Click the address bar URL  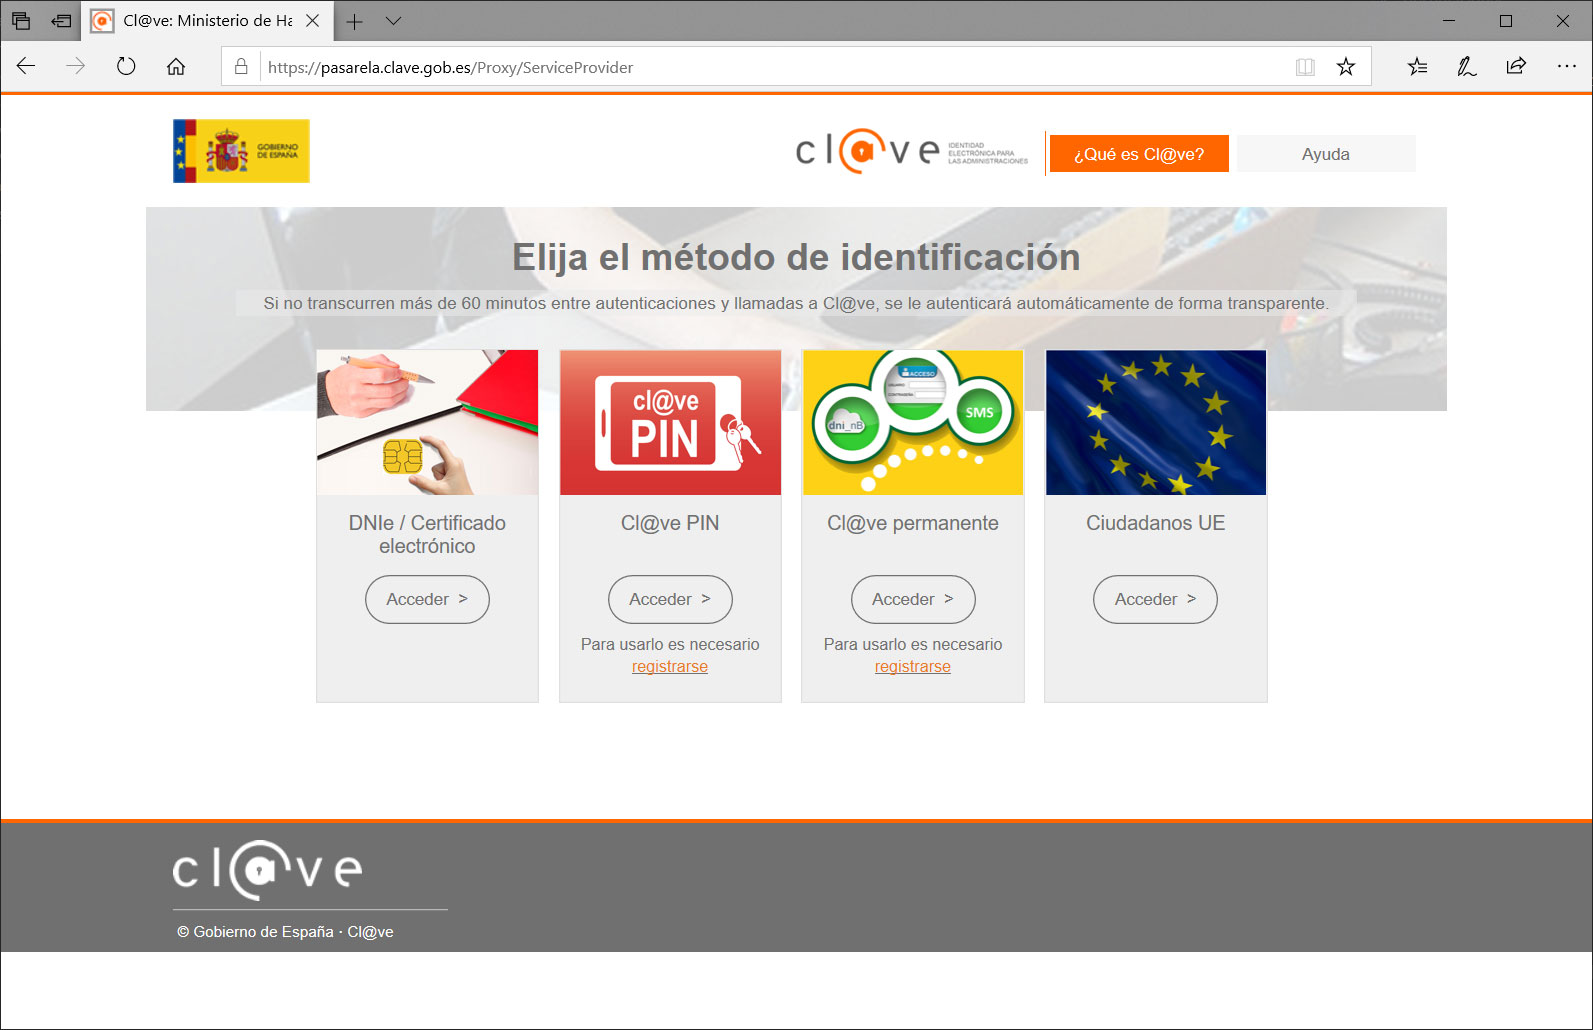(450, 67)
